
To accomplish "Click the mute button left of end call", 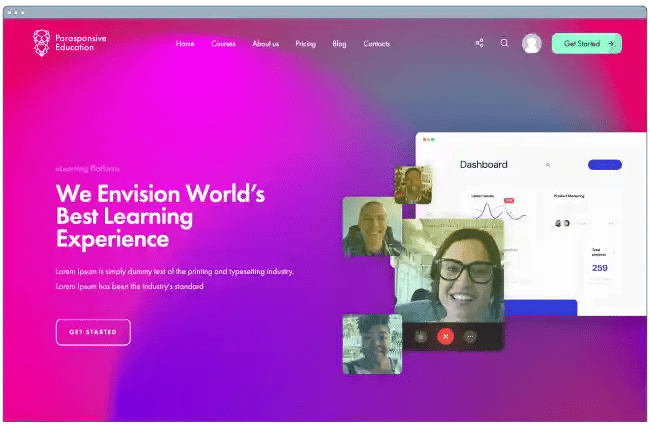I will pyautogui.click(x=421, y=337).
